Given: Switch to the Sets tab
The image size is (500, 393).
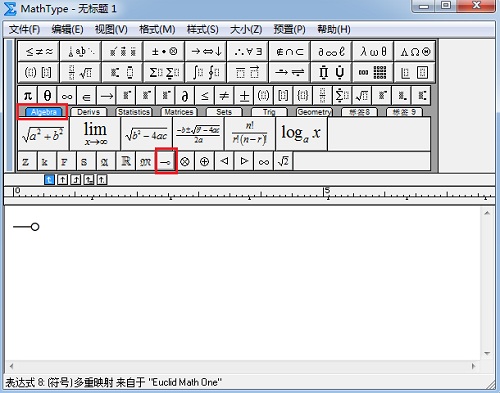Looking at the screenshot, I should point(224,112).
